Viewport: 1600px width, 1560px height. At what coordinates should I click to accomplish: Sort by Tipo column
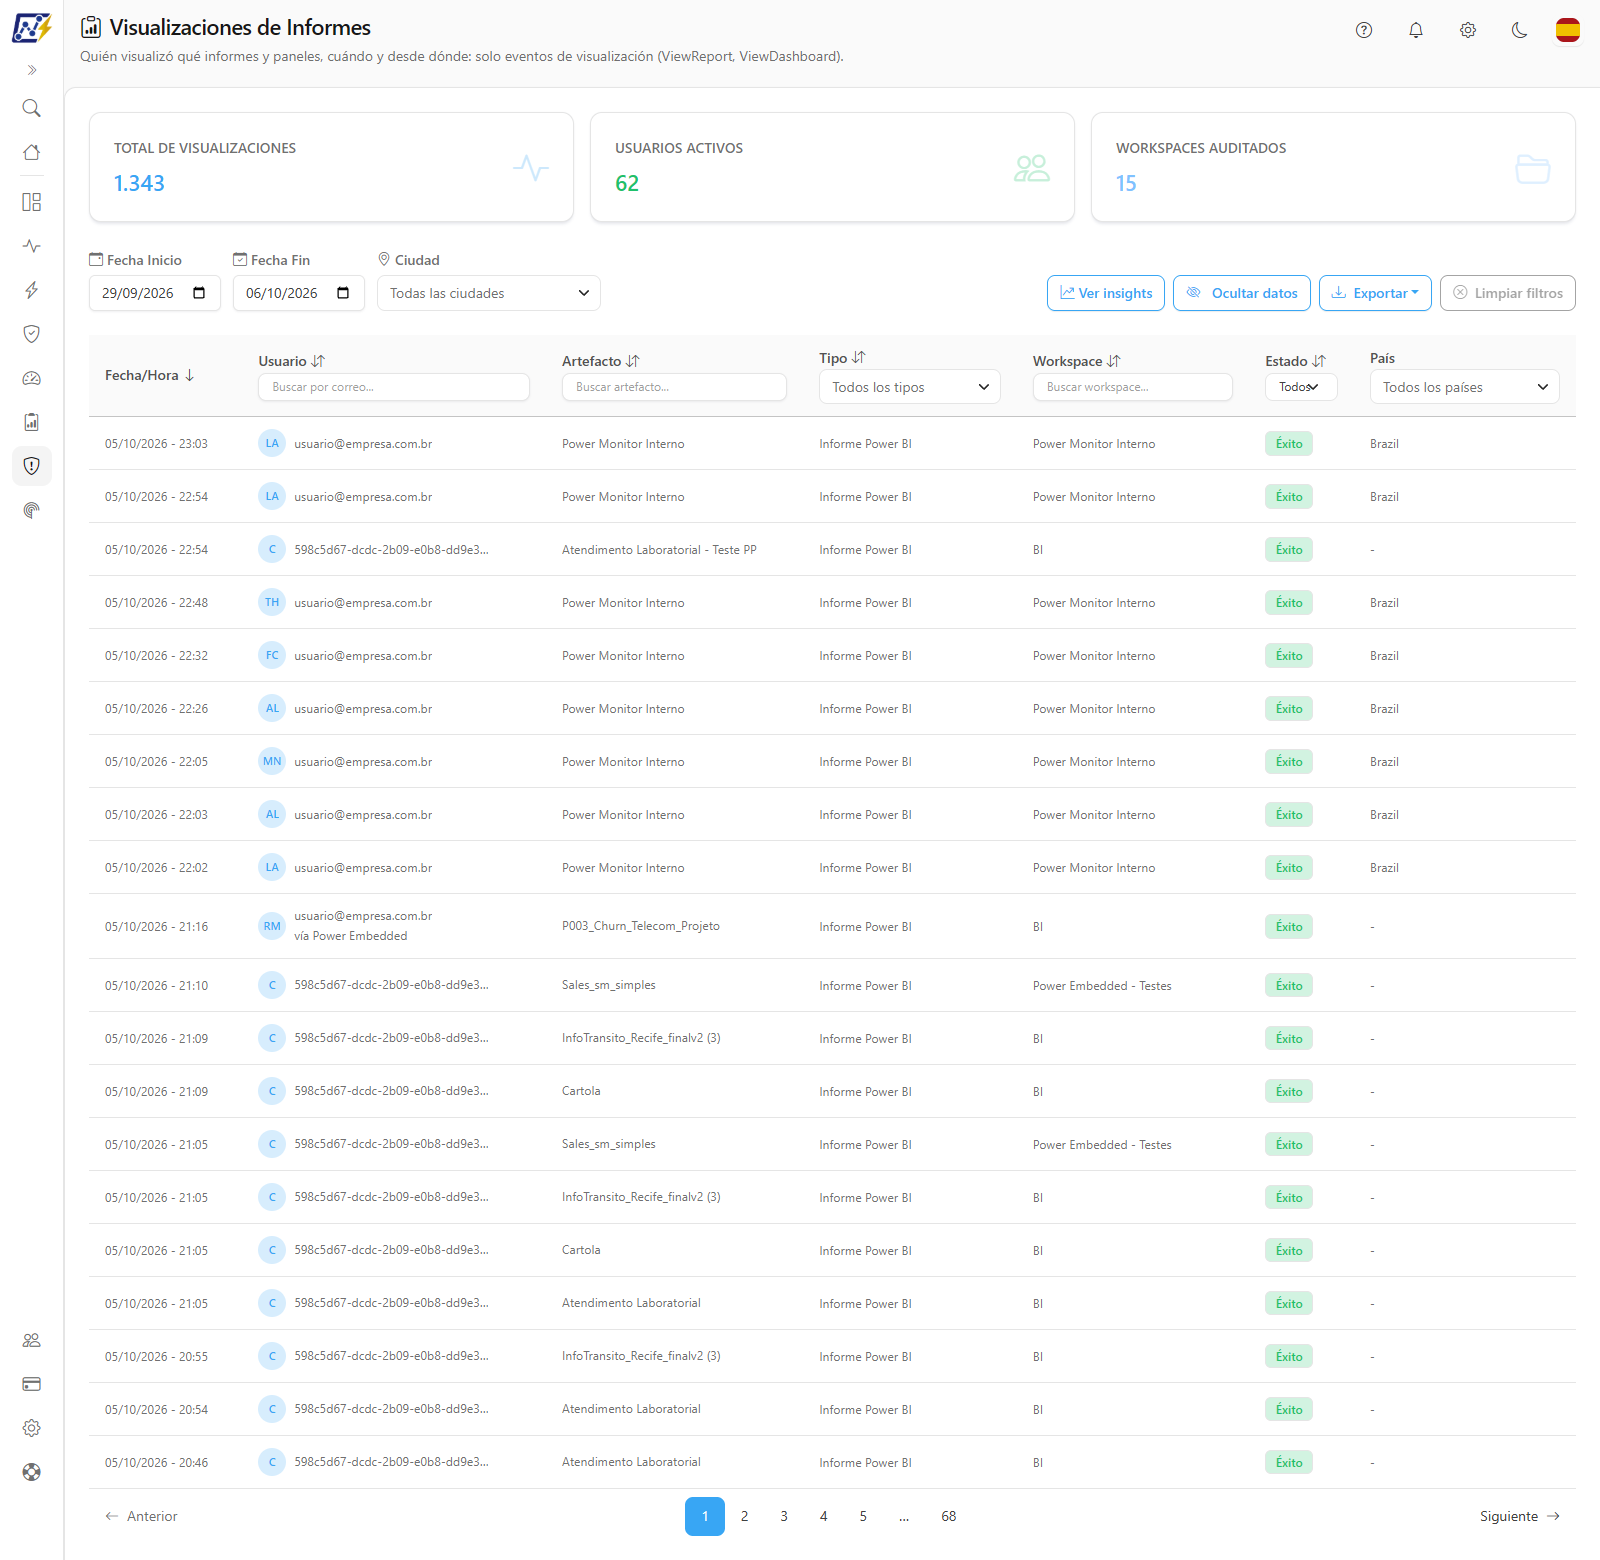pos(842,358)
